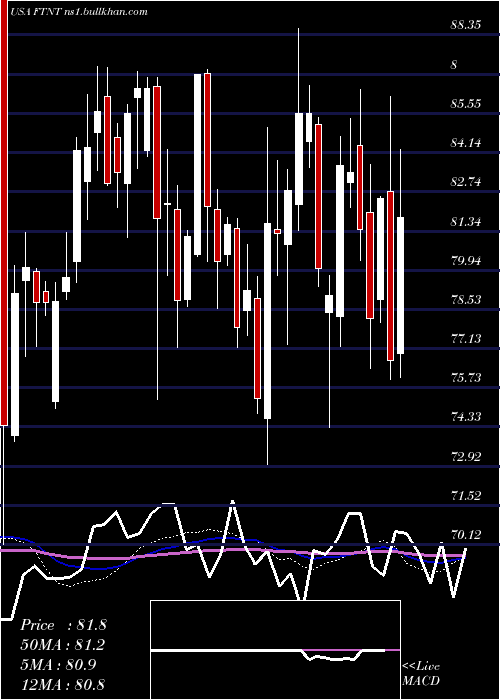The height and width of the screenshot is (700, 500).
Task: Select the 79.94 price axis label
Action: 466,260
